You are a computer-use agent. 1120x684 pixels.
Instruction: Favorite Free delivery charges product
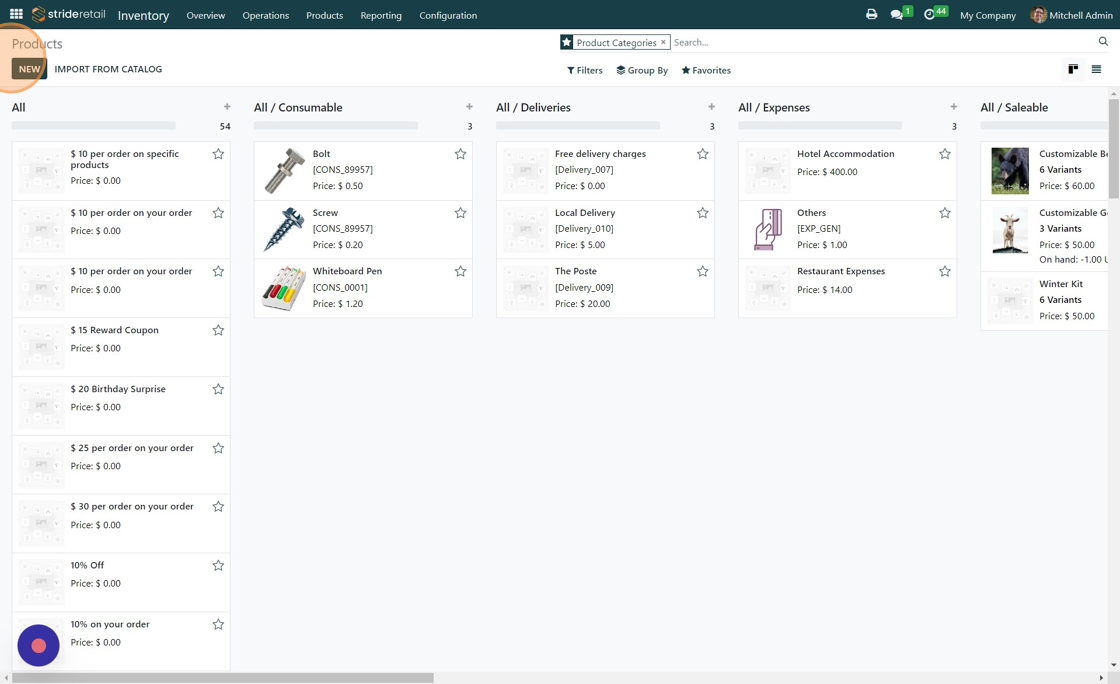[703, 154]
